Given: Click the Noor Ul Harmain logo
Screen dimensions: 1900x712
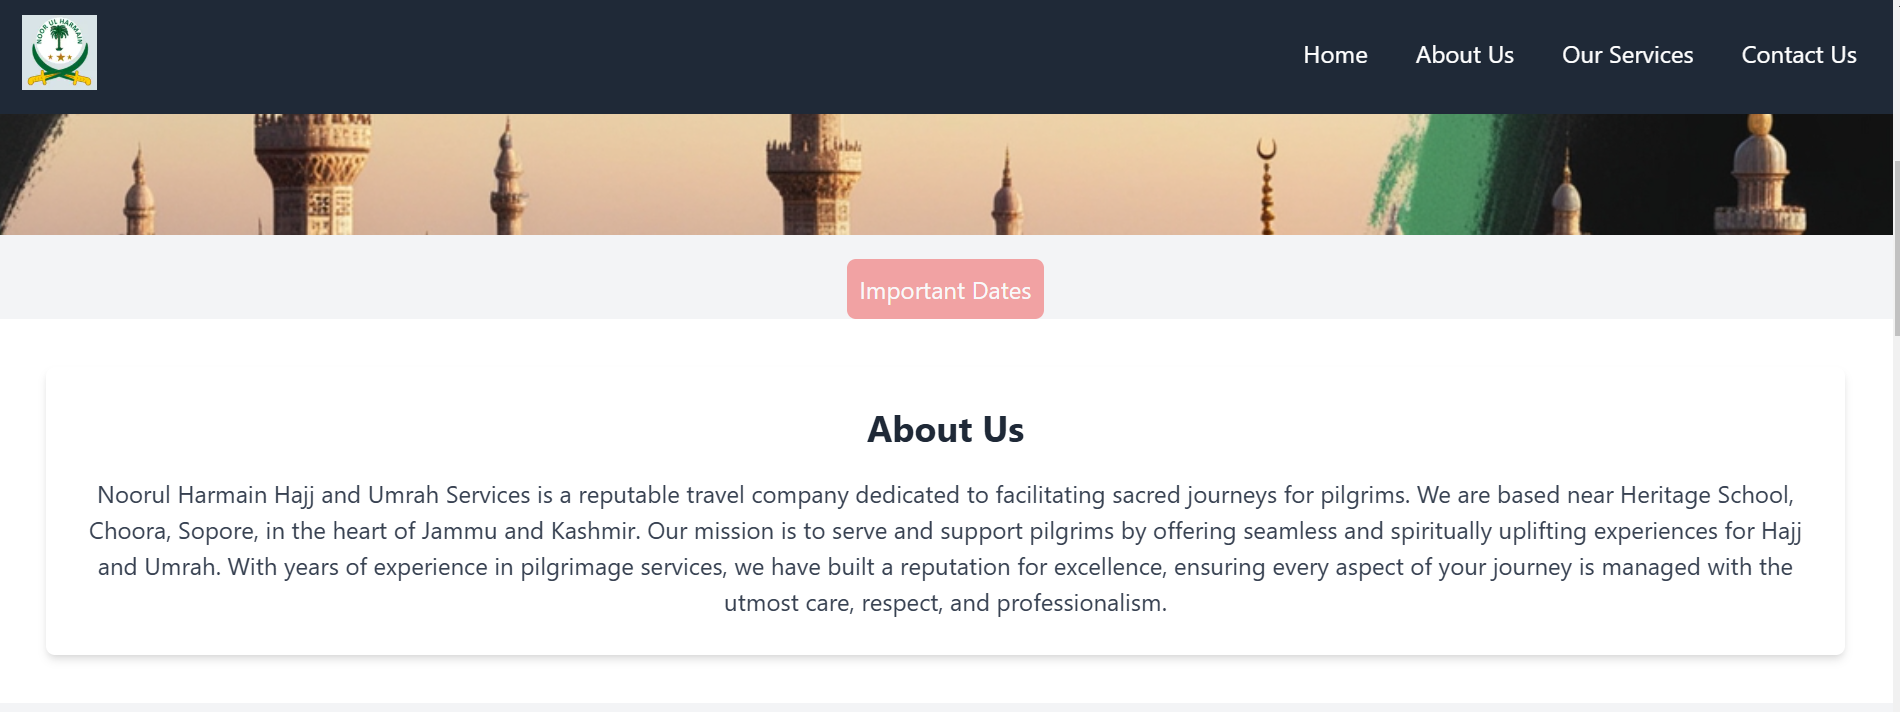Looking at the screenshot, I should [59, 53].
